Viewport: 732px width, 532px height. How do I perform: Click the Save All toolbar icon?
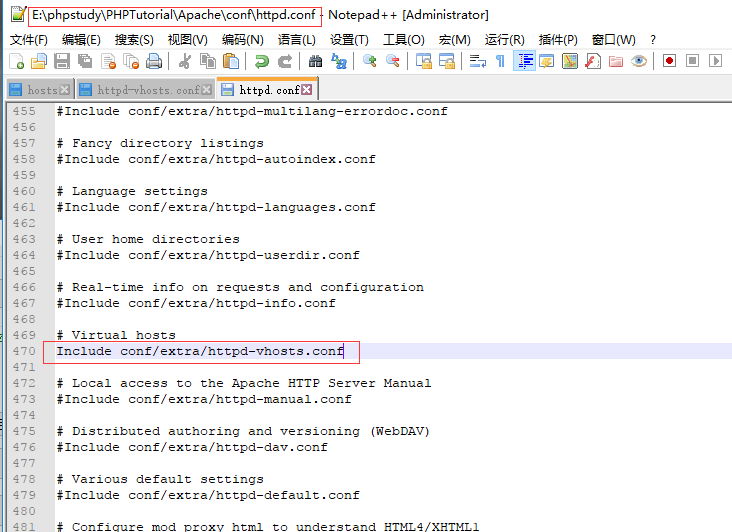click(85, 61)
